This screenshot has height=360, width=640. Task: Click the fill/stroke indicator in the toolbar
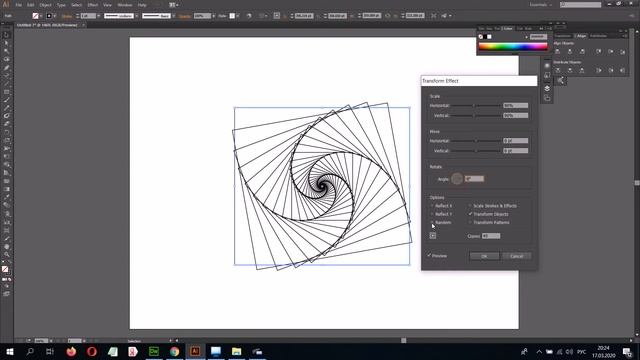tap(6, 270)
